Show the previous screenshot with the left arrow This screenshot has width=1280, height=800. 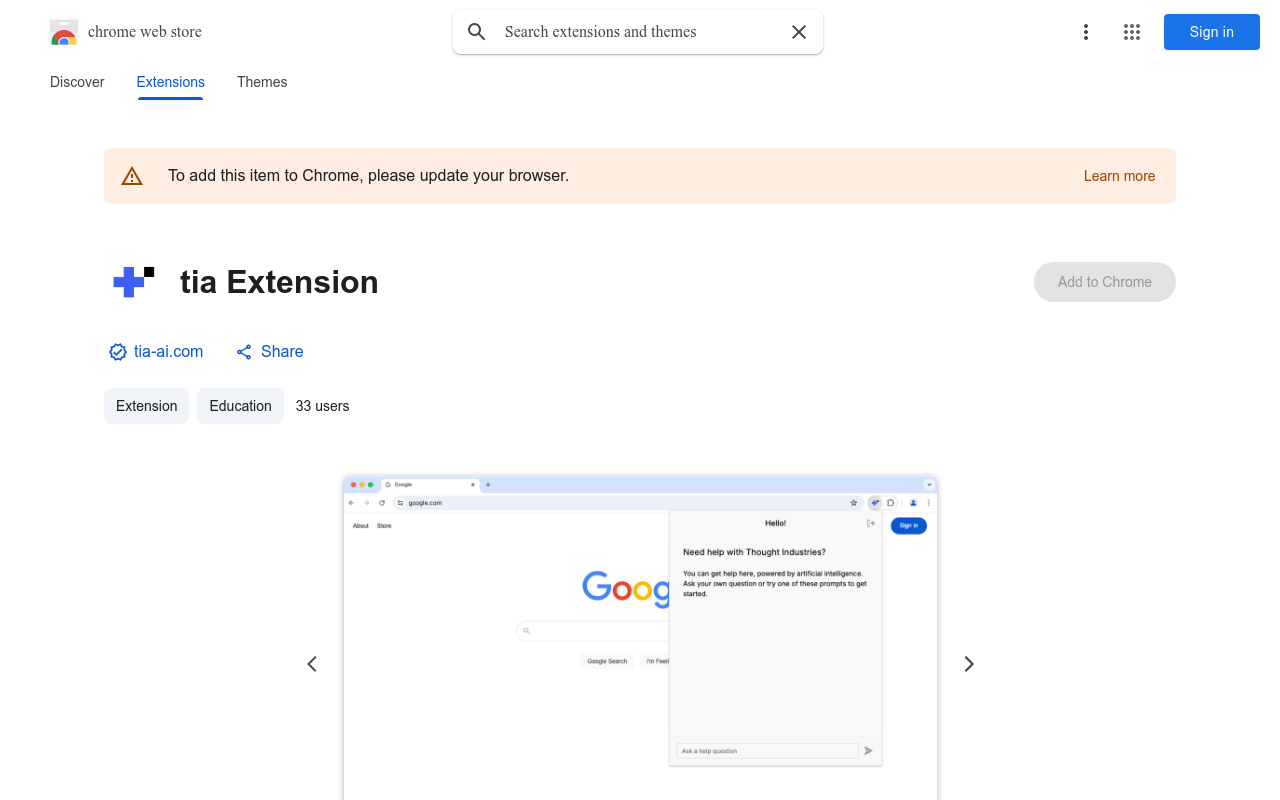tap(312, 664)
